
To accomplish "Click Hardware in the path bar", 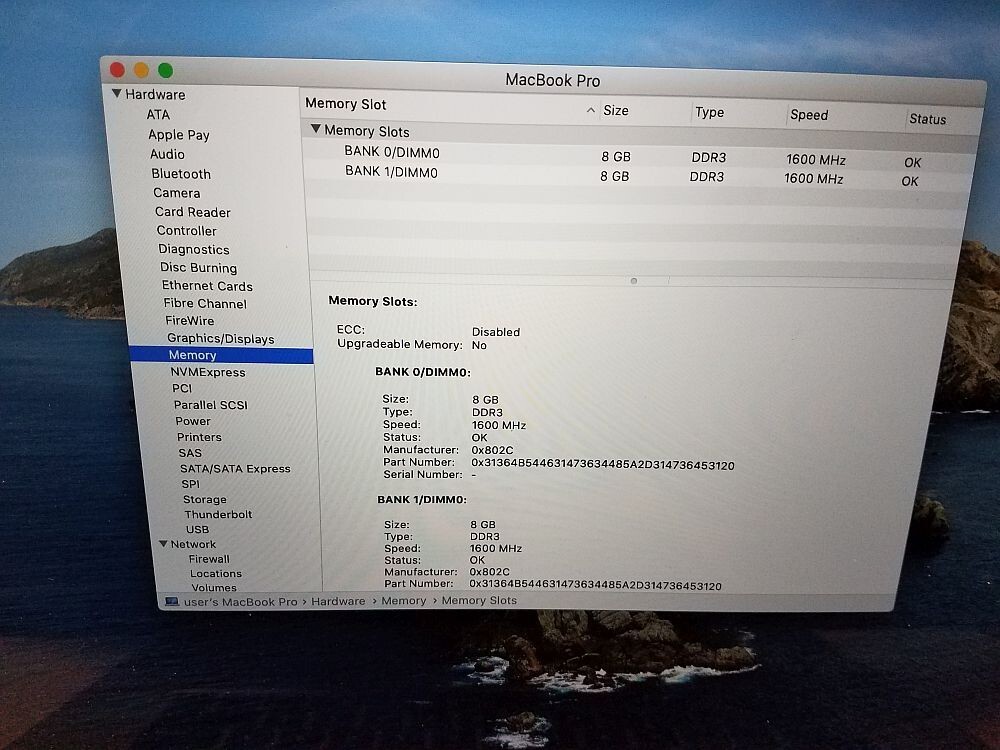I will [338, 601].
